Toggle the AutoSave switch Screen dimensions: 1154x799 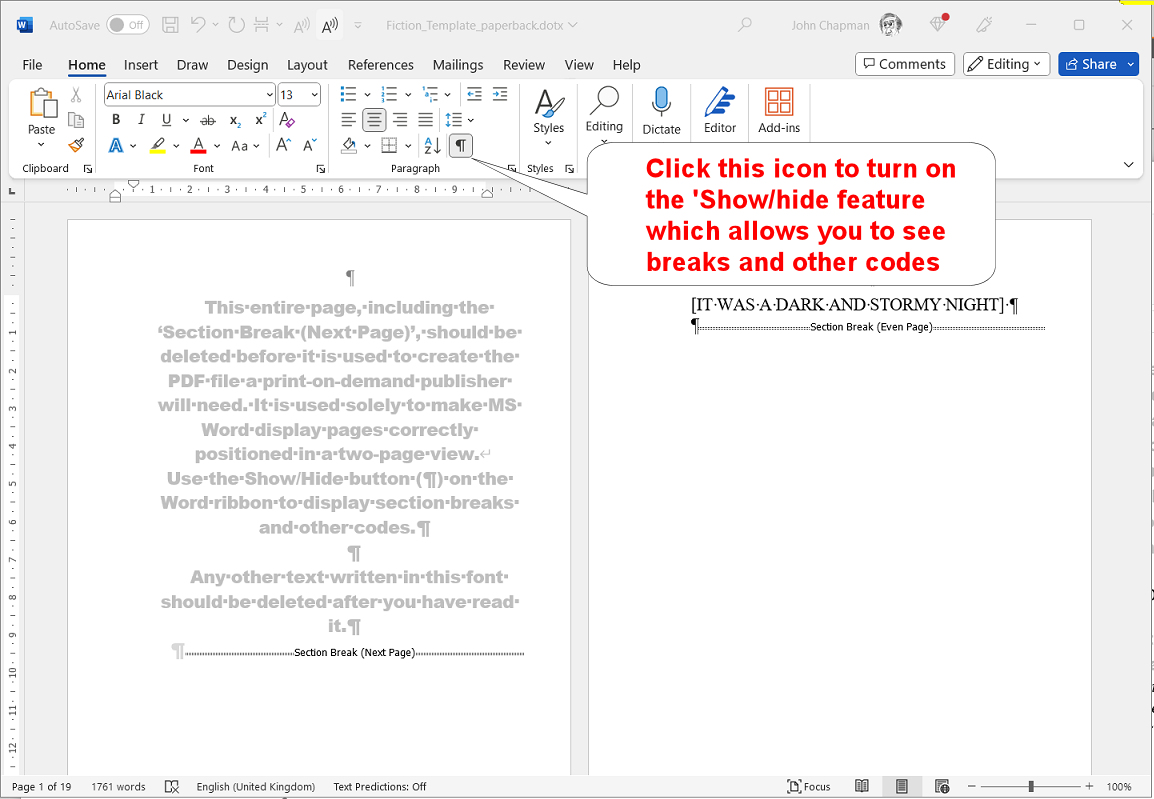pos(127,25)
